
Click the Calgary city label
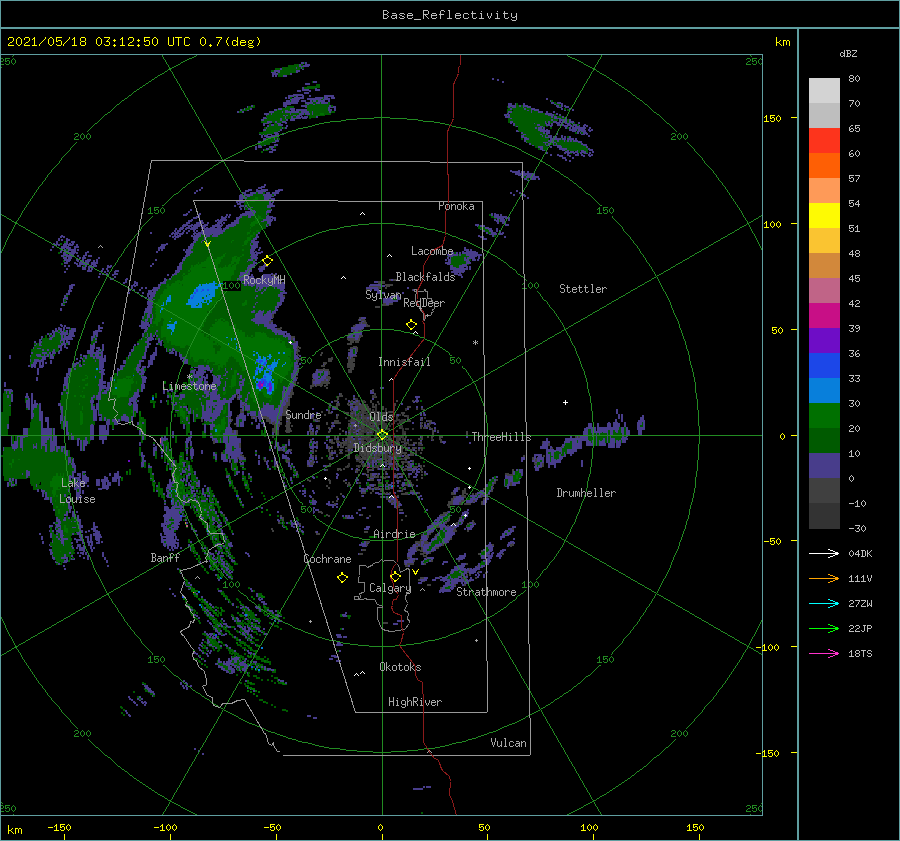[x=390, y=588]
